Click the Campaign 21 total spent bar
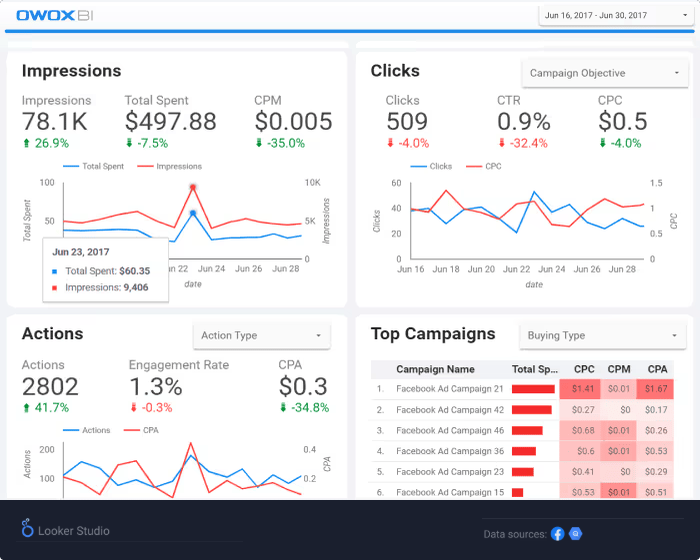Image resolution: width=700 pixels, height=560 pixels. click(533, 389)
